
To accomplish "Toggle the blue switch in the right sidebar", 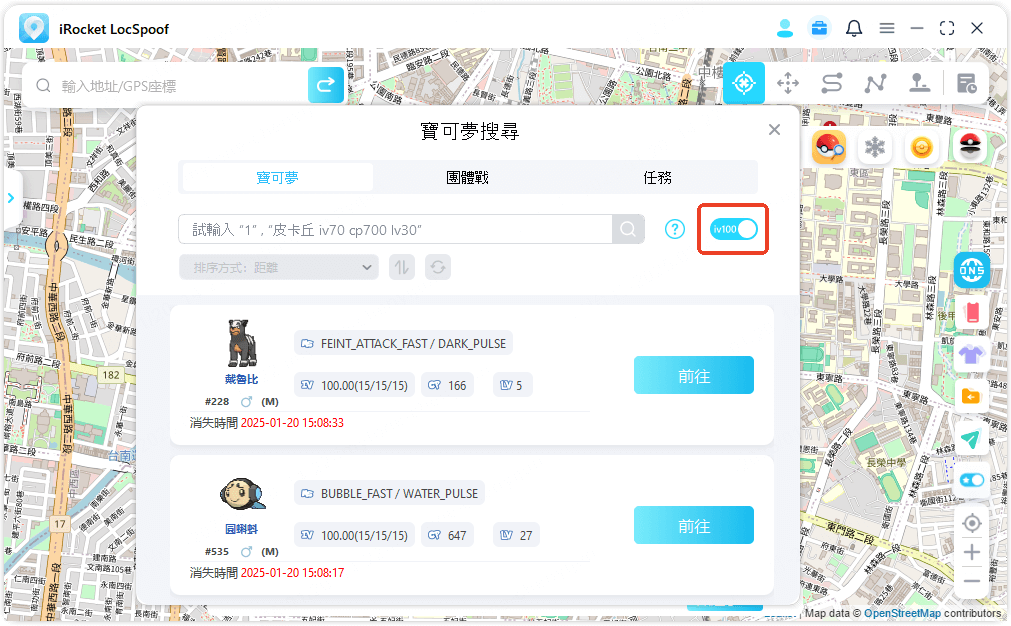I will coord(972,480).
